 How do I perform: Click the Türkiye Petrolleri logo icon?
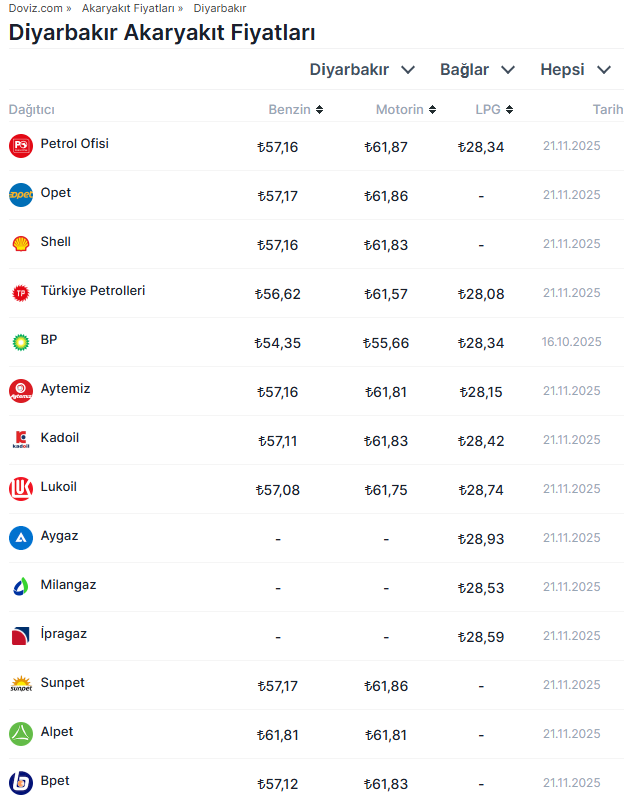coord(20,292)
